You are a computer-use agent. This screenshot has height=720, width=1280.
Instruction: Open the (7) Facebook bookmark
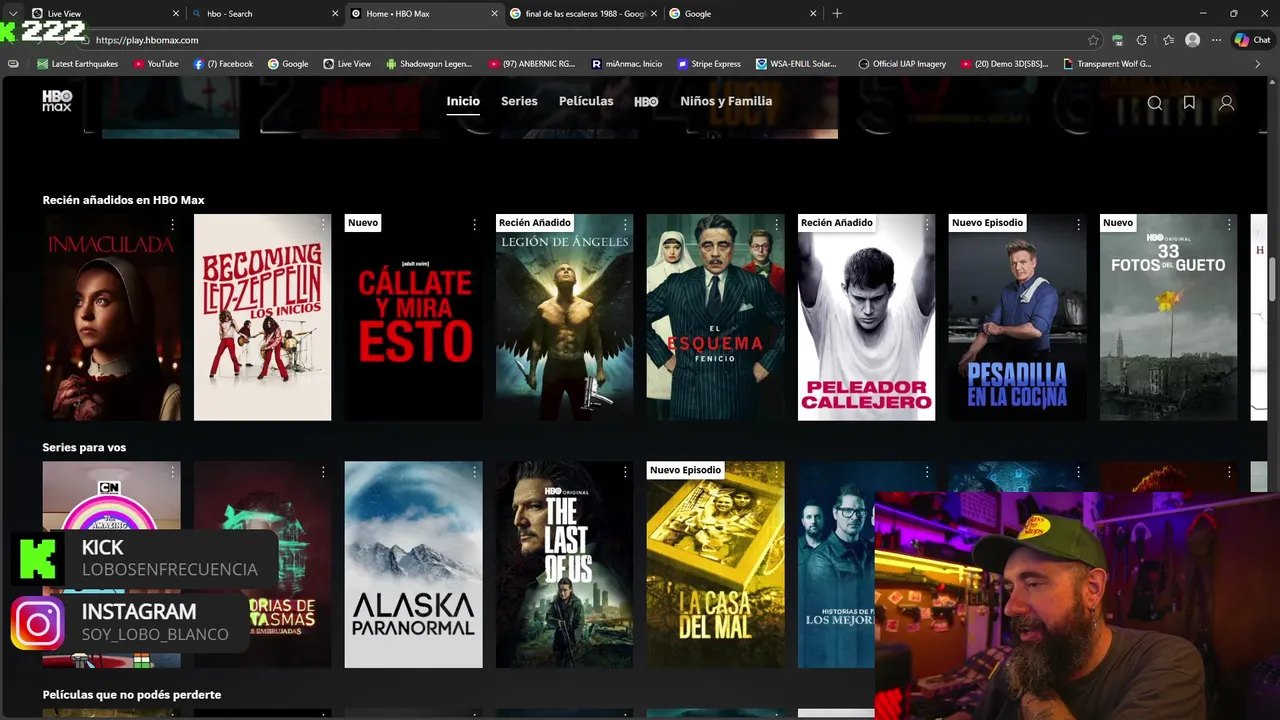click(223, 64)
